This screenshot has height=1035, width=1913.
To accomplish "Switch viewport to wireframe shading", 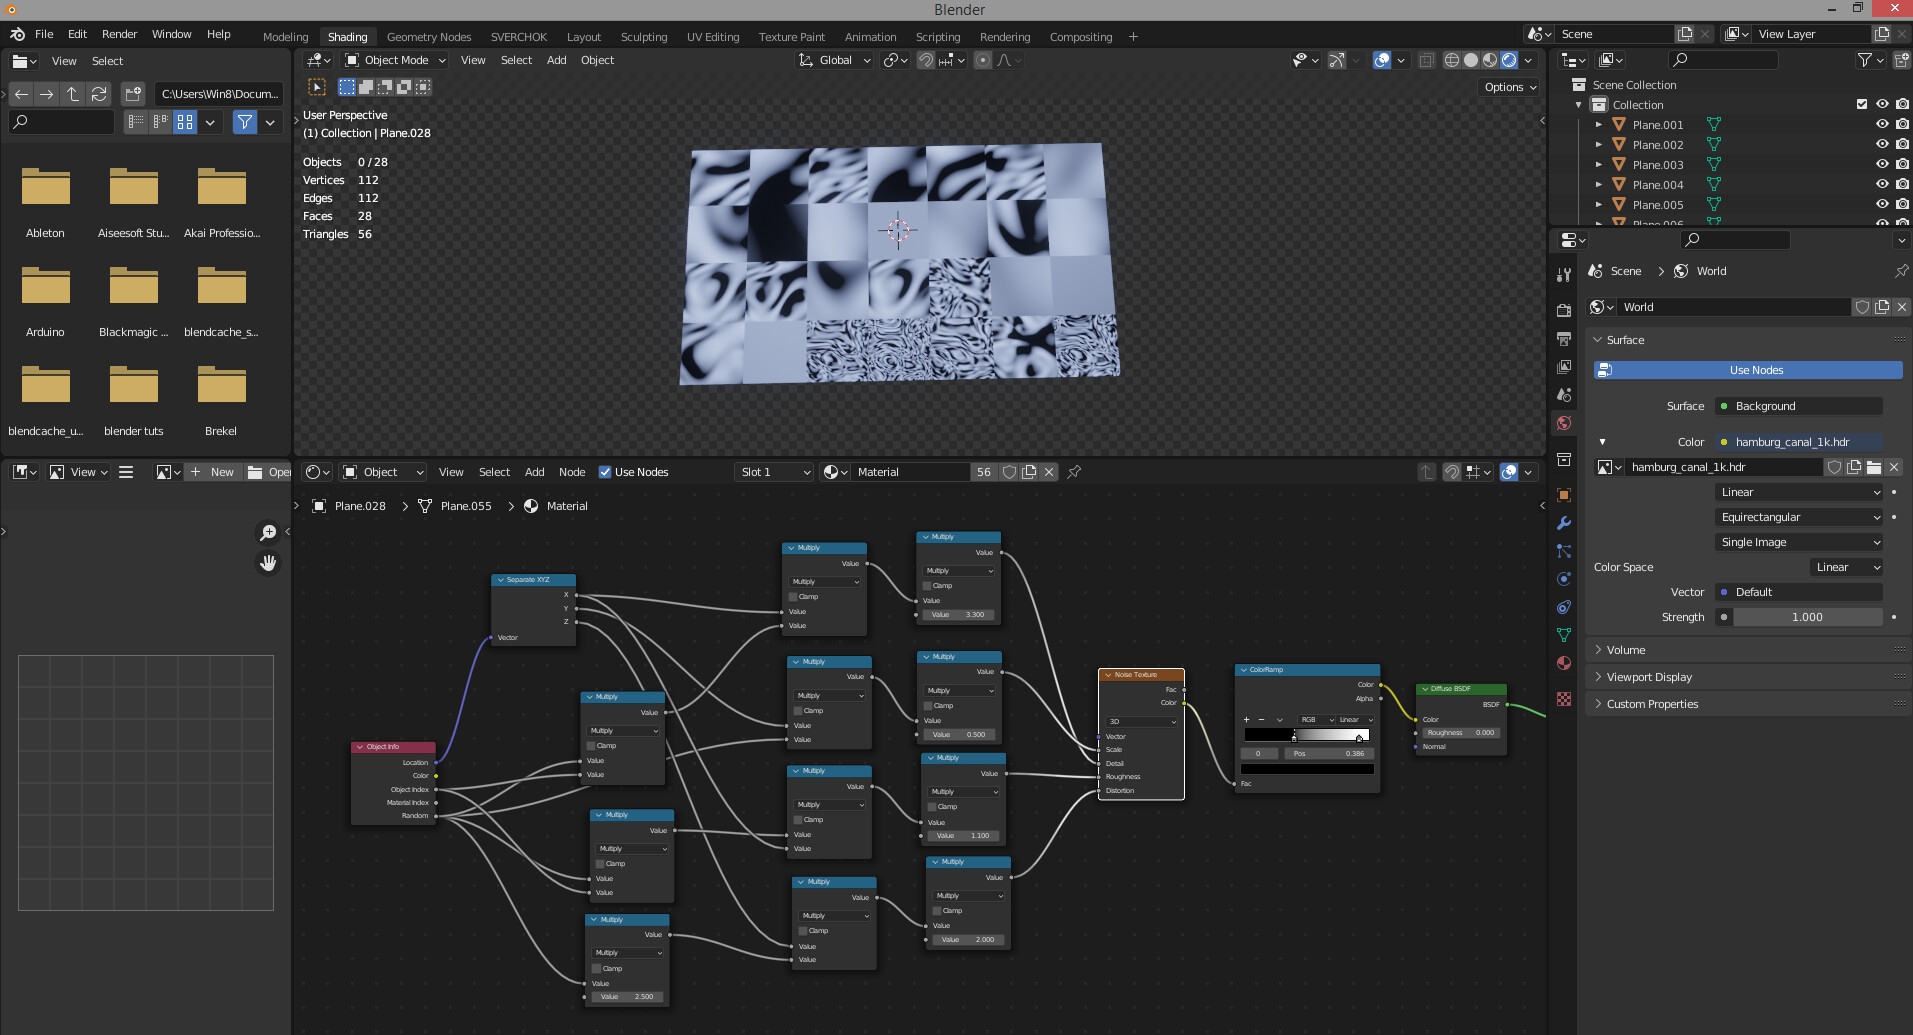I will [1452, 60].
